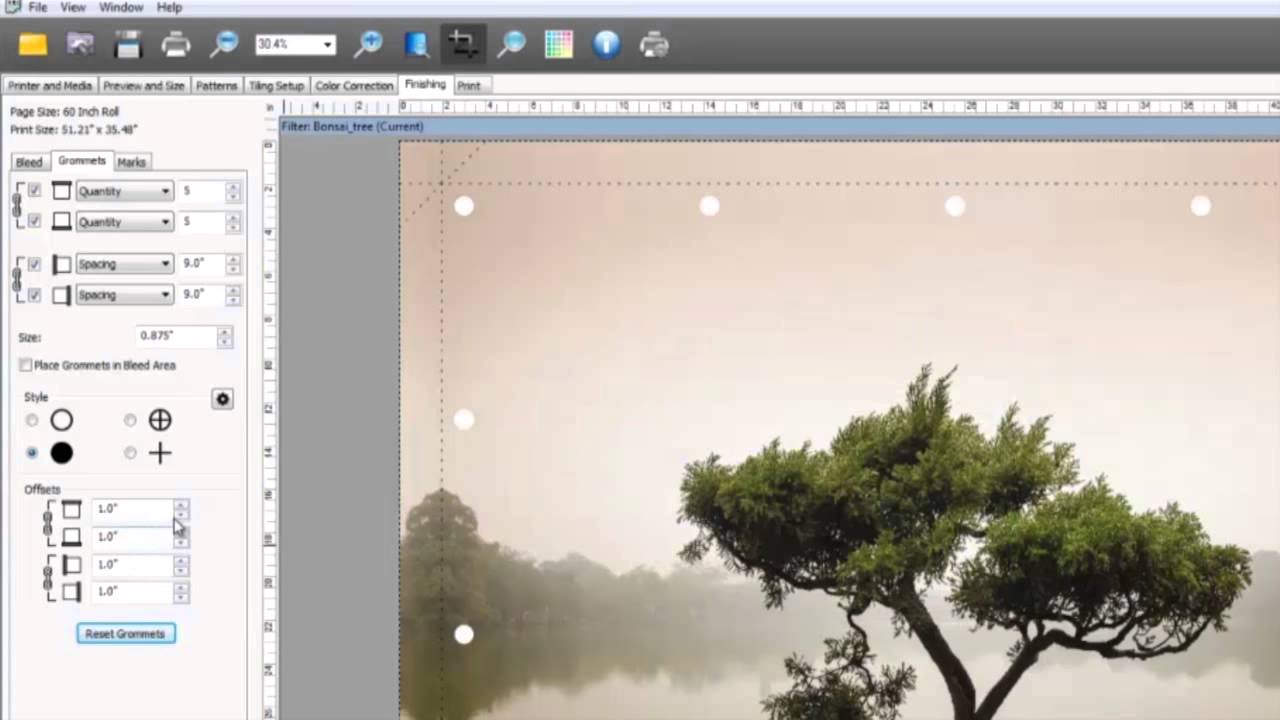Click the right edge icon in grommet rows
This screenshot has width=1280, height=720.
click(62, 295)
